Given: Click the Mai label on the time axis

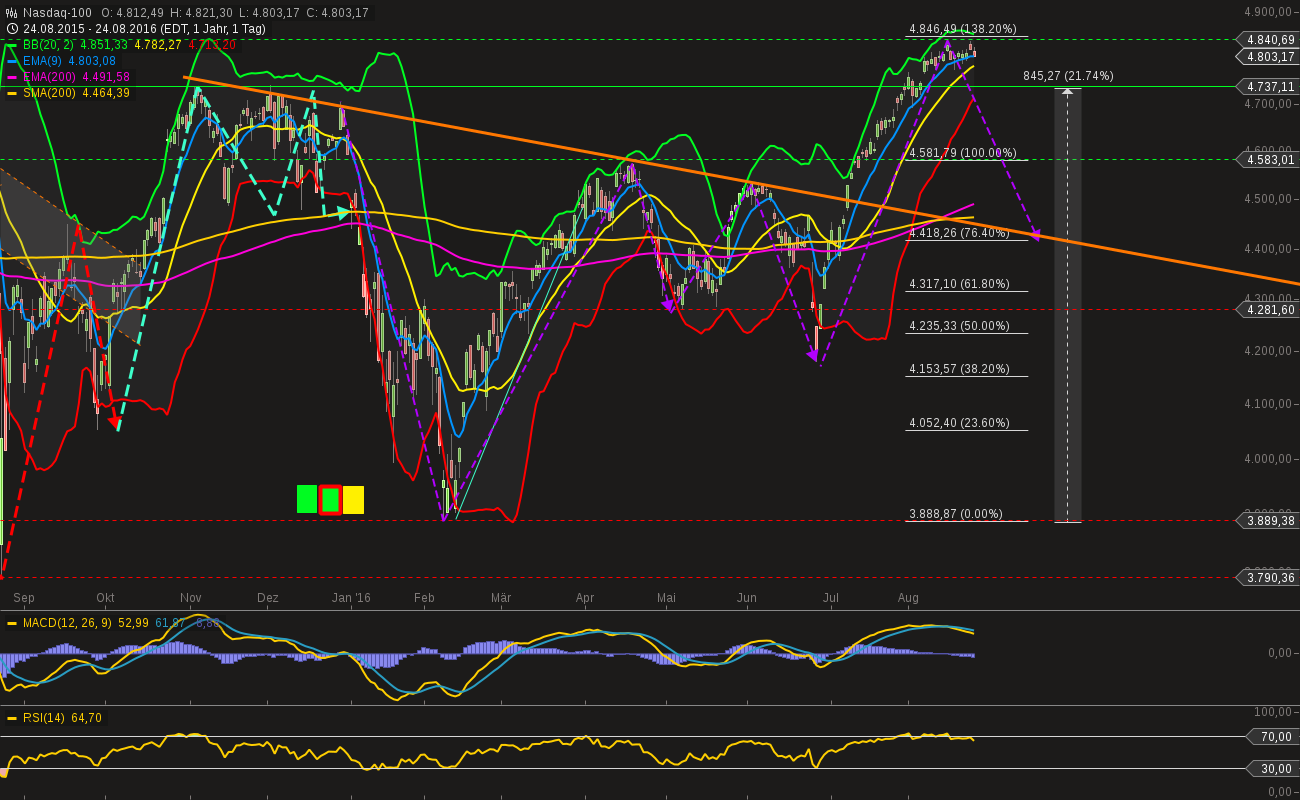Looking at the screenshot, I should pyautogui.click(x=666, y=598).
